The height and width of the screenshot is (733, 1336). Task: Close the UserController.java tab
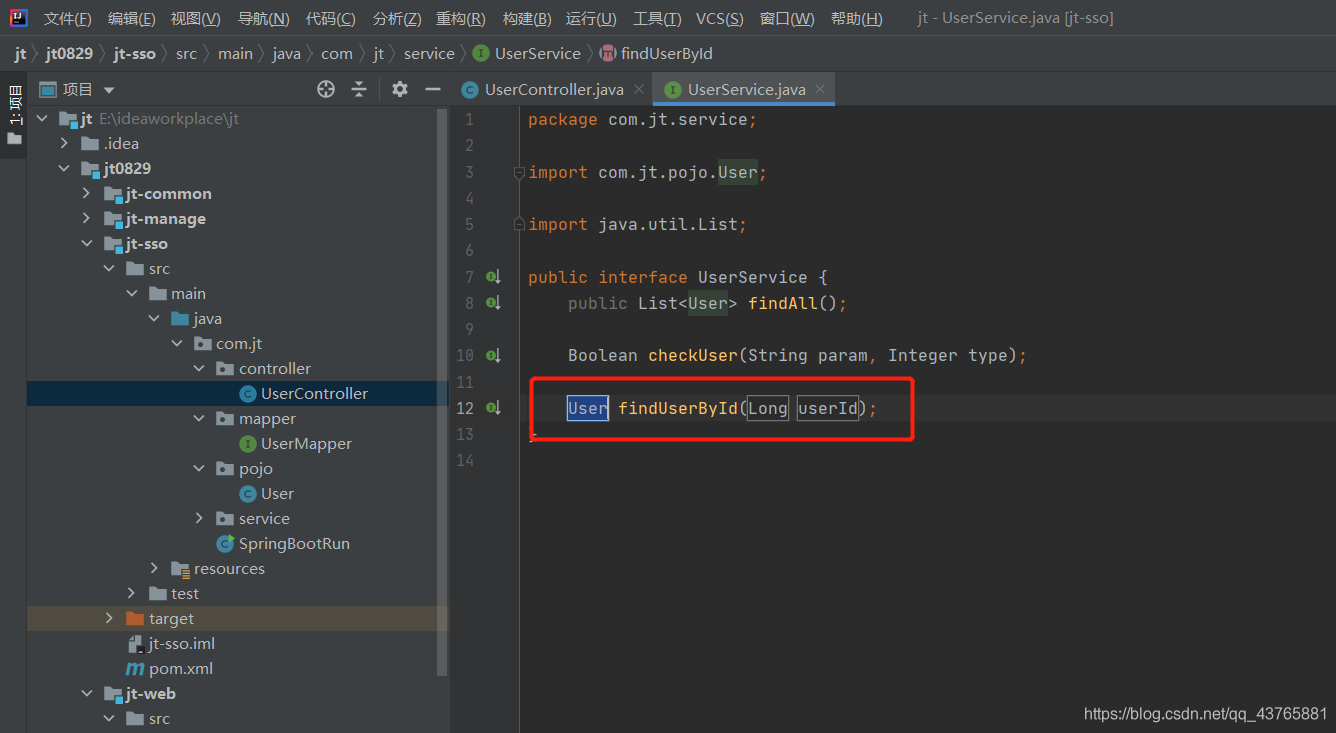(x=639, y=89)
